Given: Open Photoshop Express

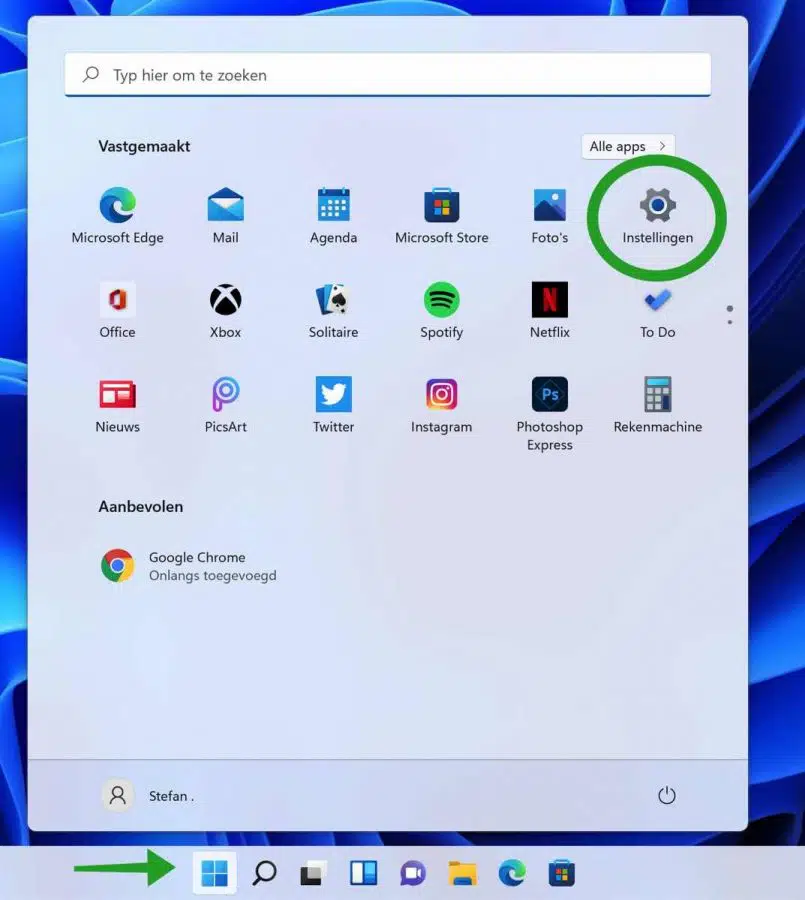Looking at the screenshot, I should (549, 413).
